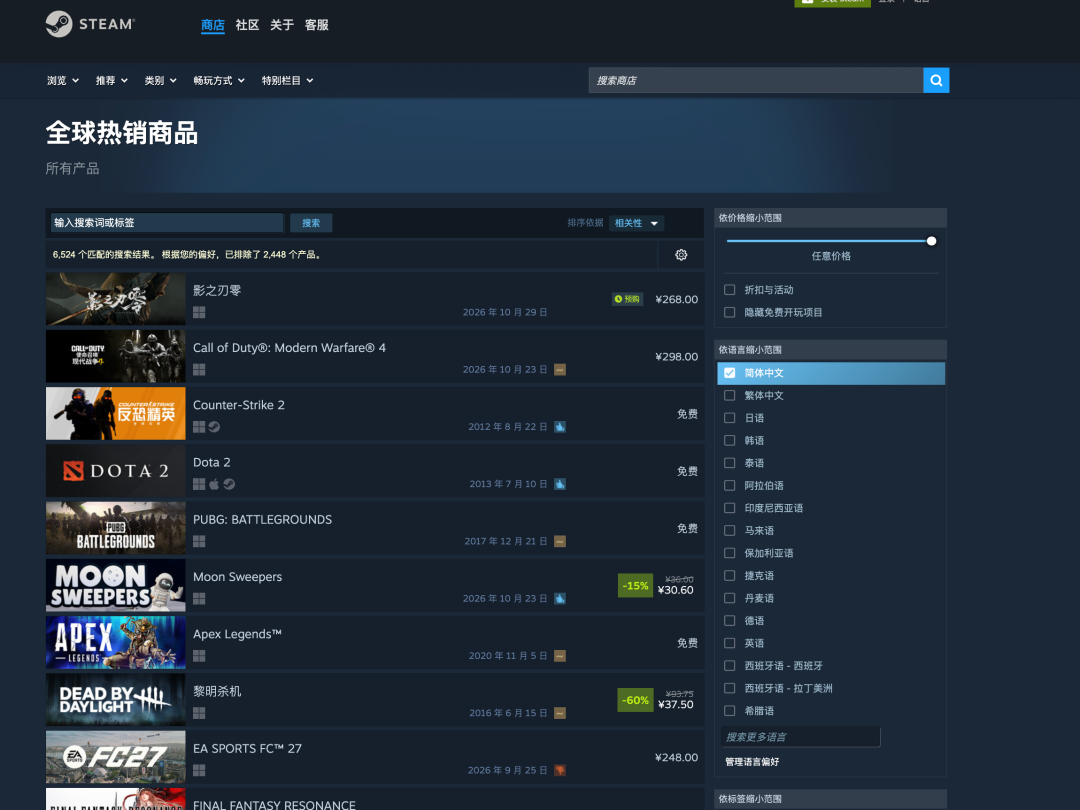
Task: Click thumbs-up review icon on Counter-Strike 2 row
Action: click(x=560, y=426)
